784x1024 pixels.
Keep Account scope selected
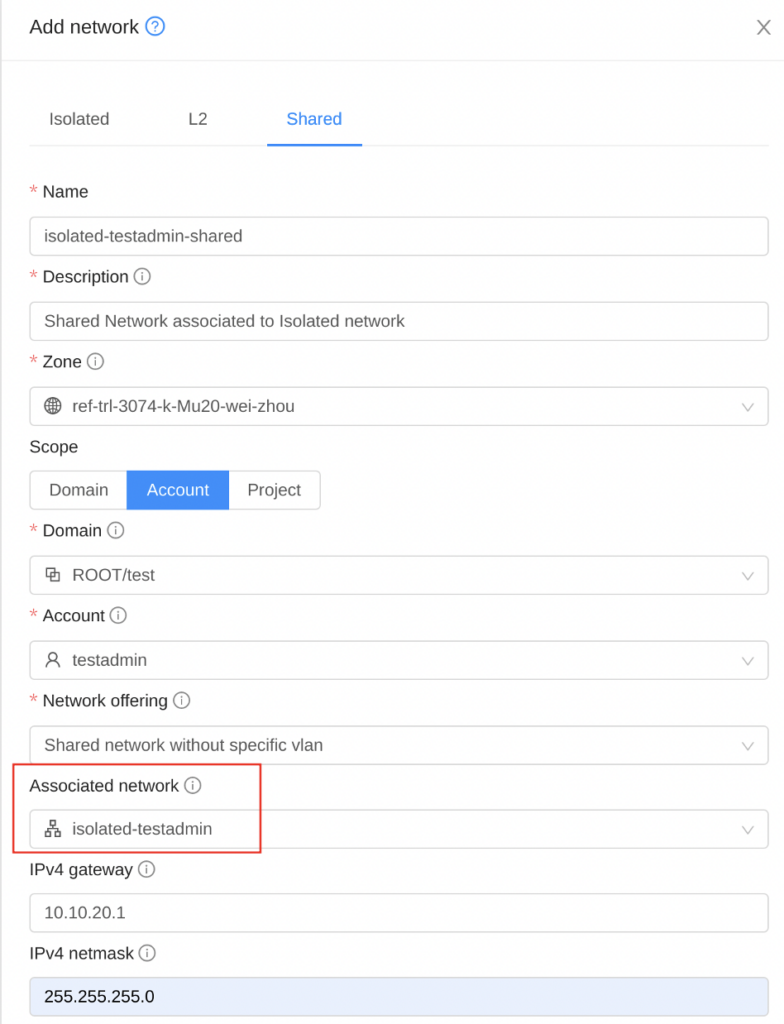pyautogui.click(x=177, y=490)
